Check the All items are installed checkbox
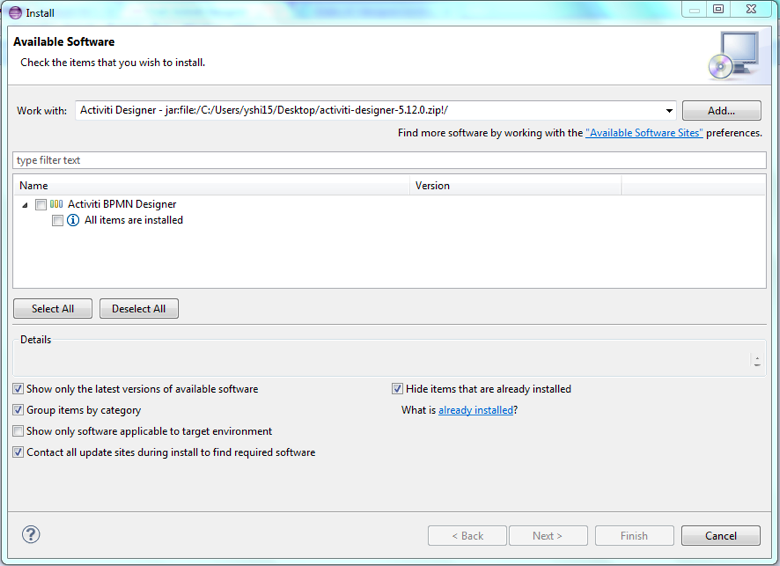 click(58, 220)
